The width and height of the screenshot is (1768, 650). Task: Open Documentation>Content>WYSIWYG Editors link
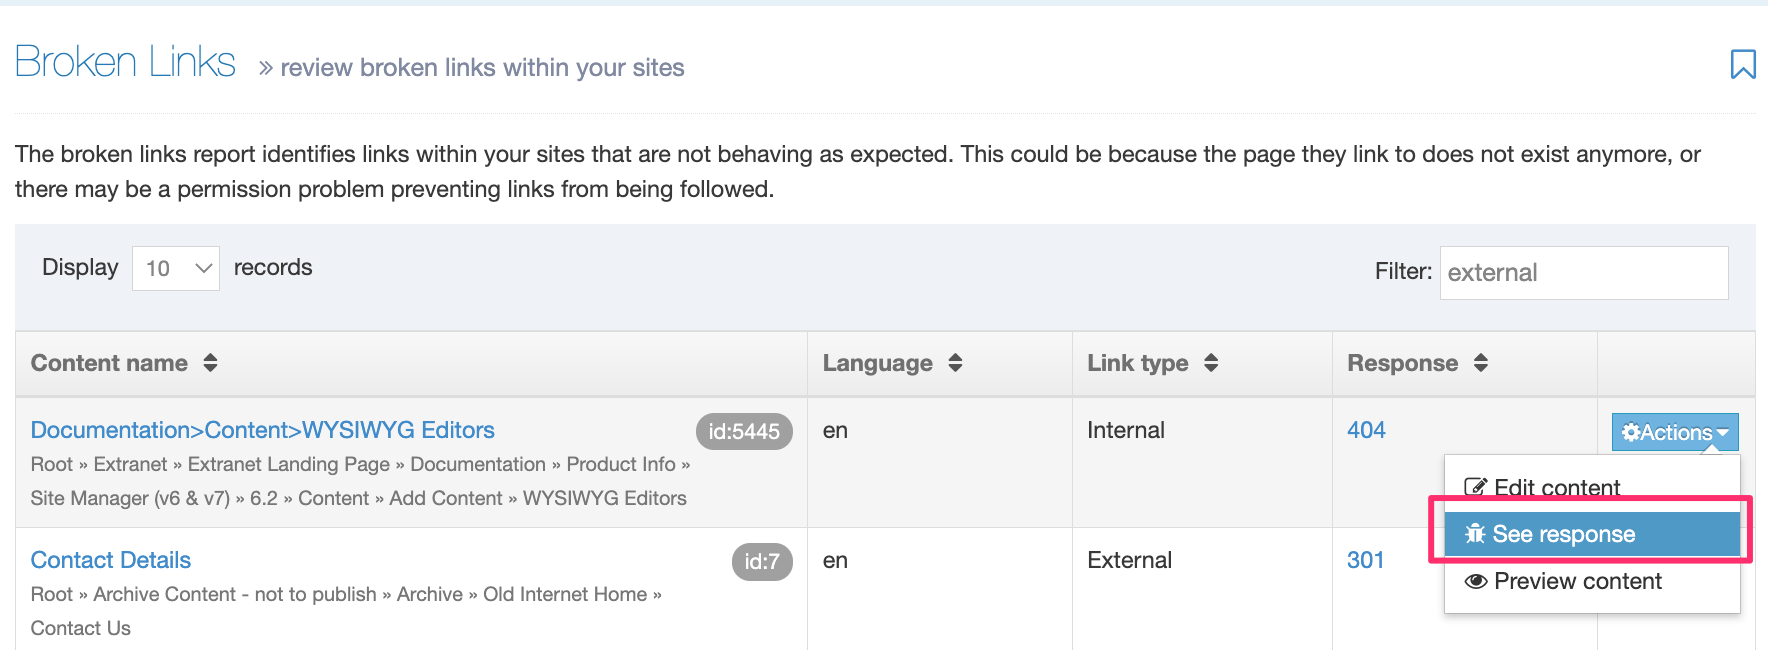tap(262, 430)
